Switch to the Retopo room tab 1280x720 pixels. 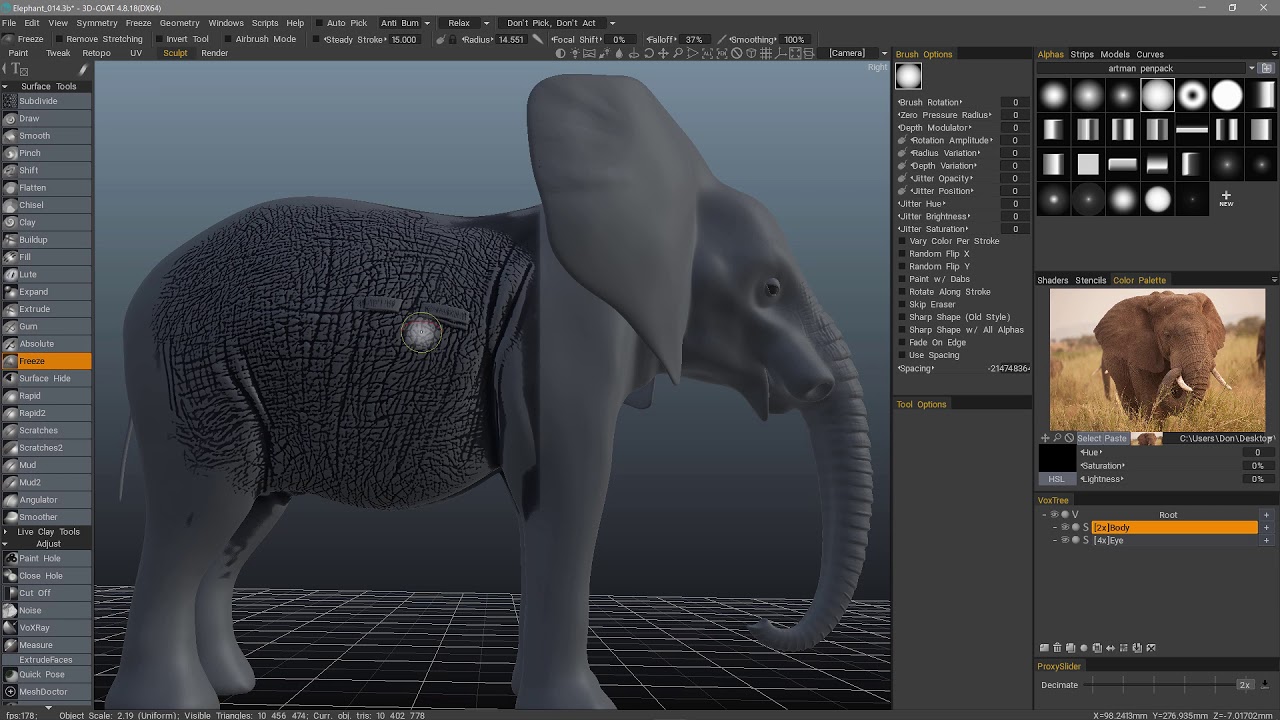point(97,53)
